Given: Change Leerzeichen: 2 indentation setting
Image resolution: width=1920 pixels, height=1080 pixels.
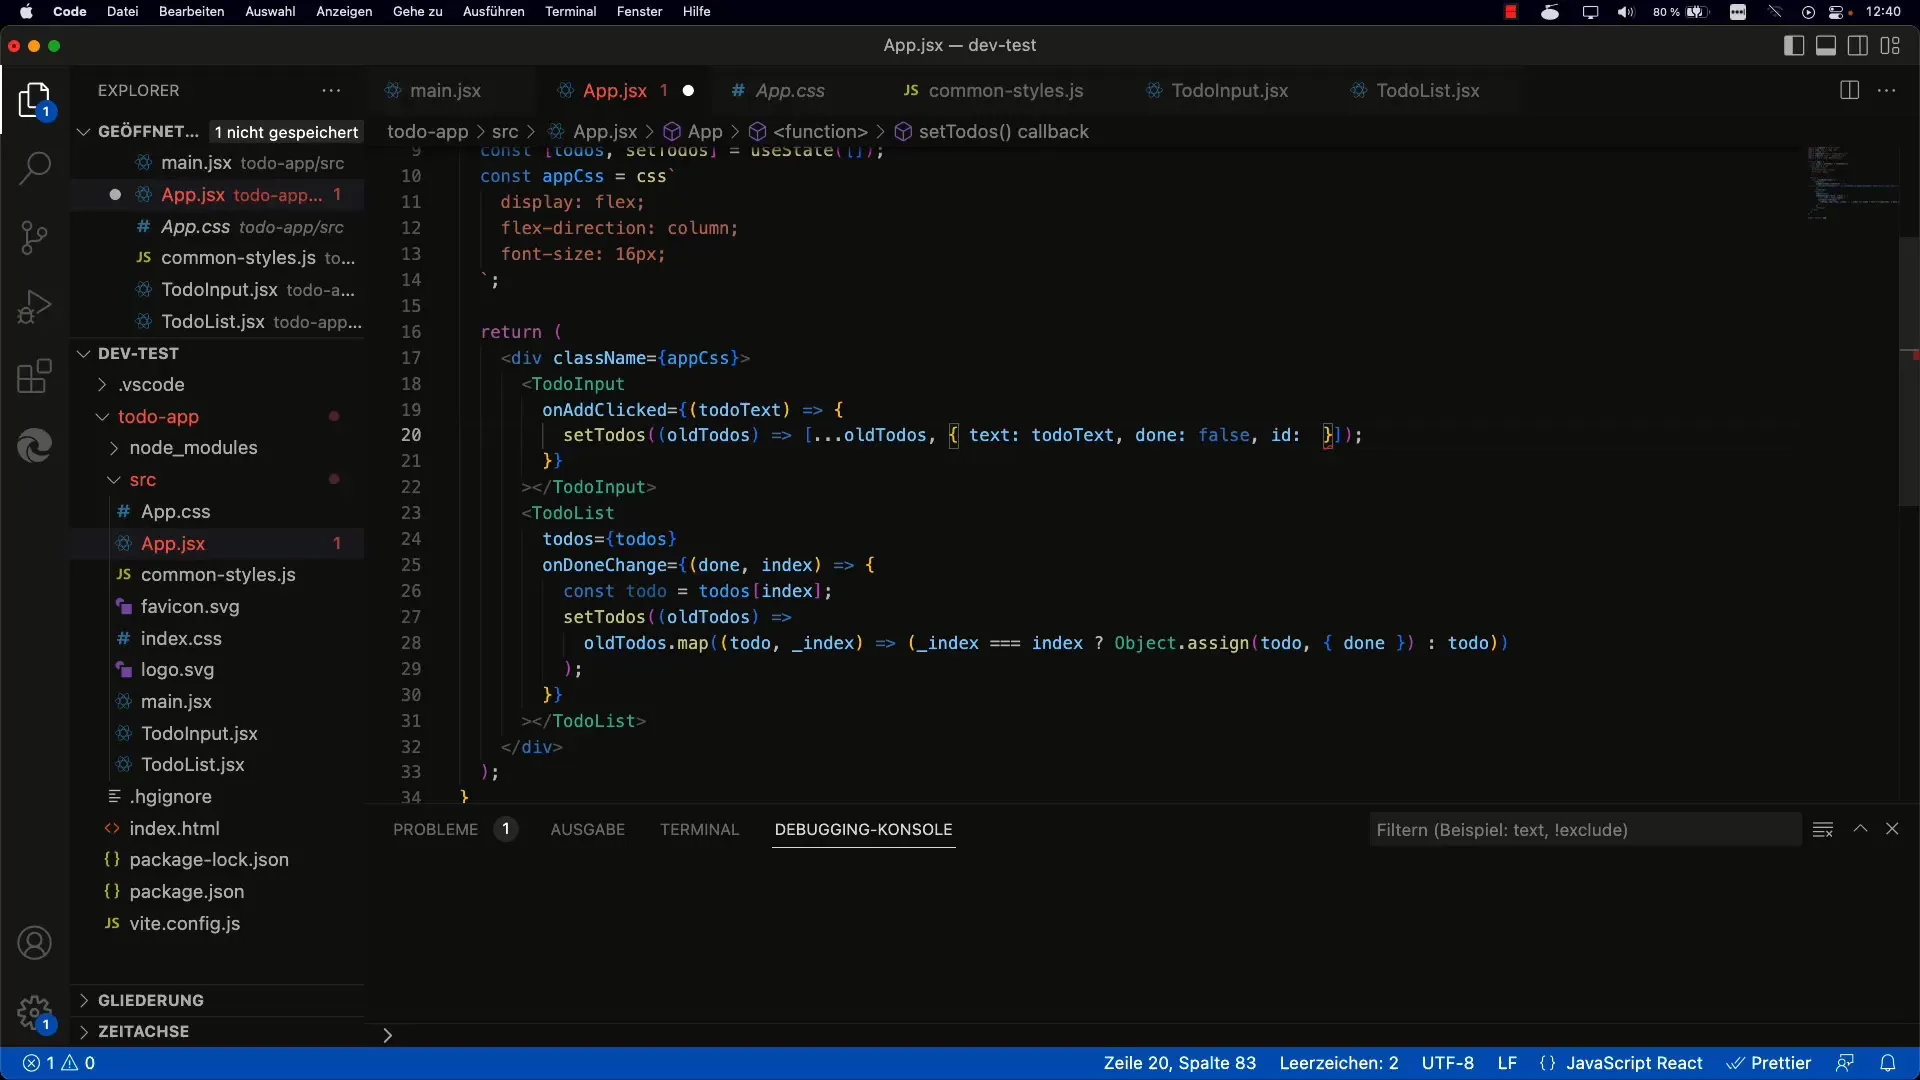Looking at the screenshot, I should coord(1339,1063).
